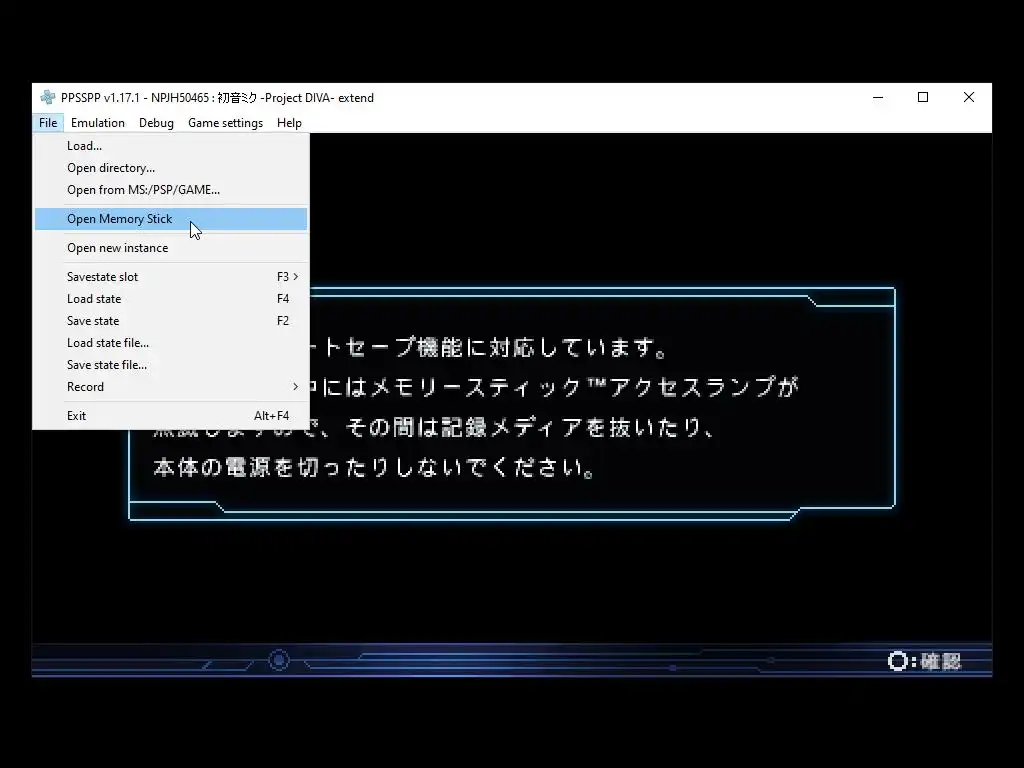Open the Help menu

coord(289,123)
